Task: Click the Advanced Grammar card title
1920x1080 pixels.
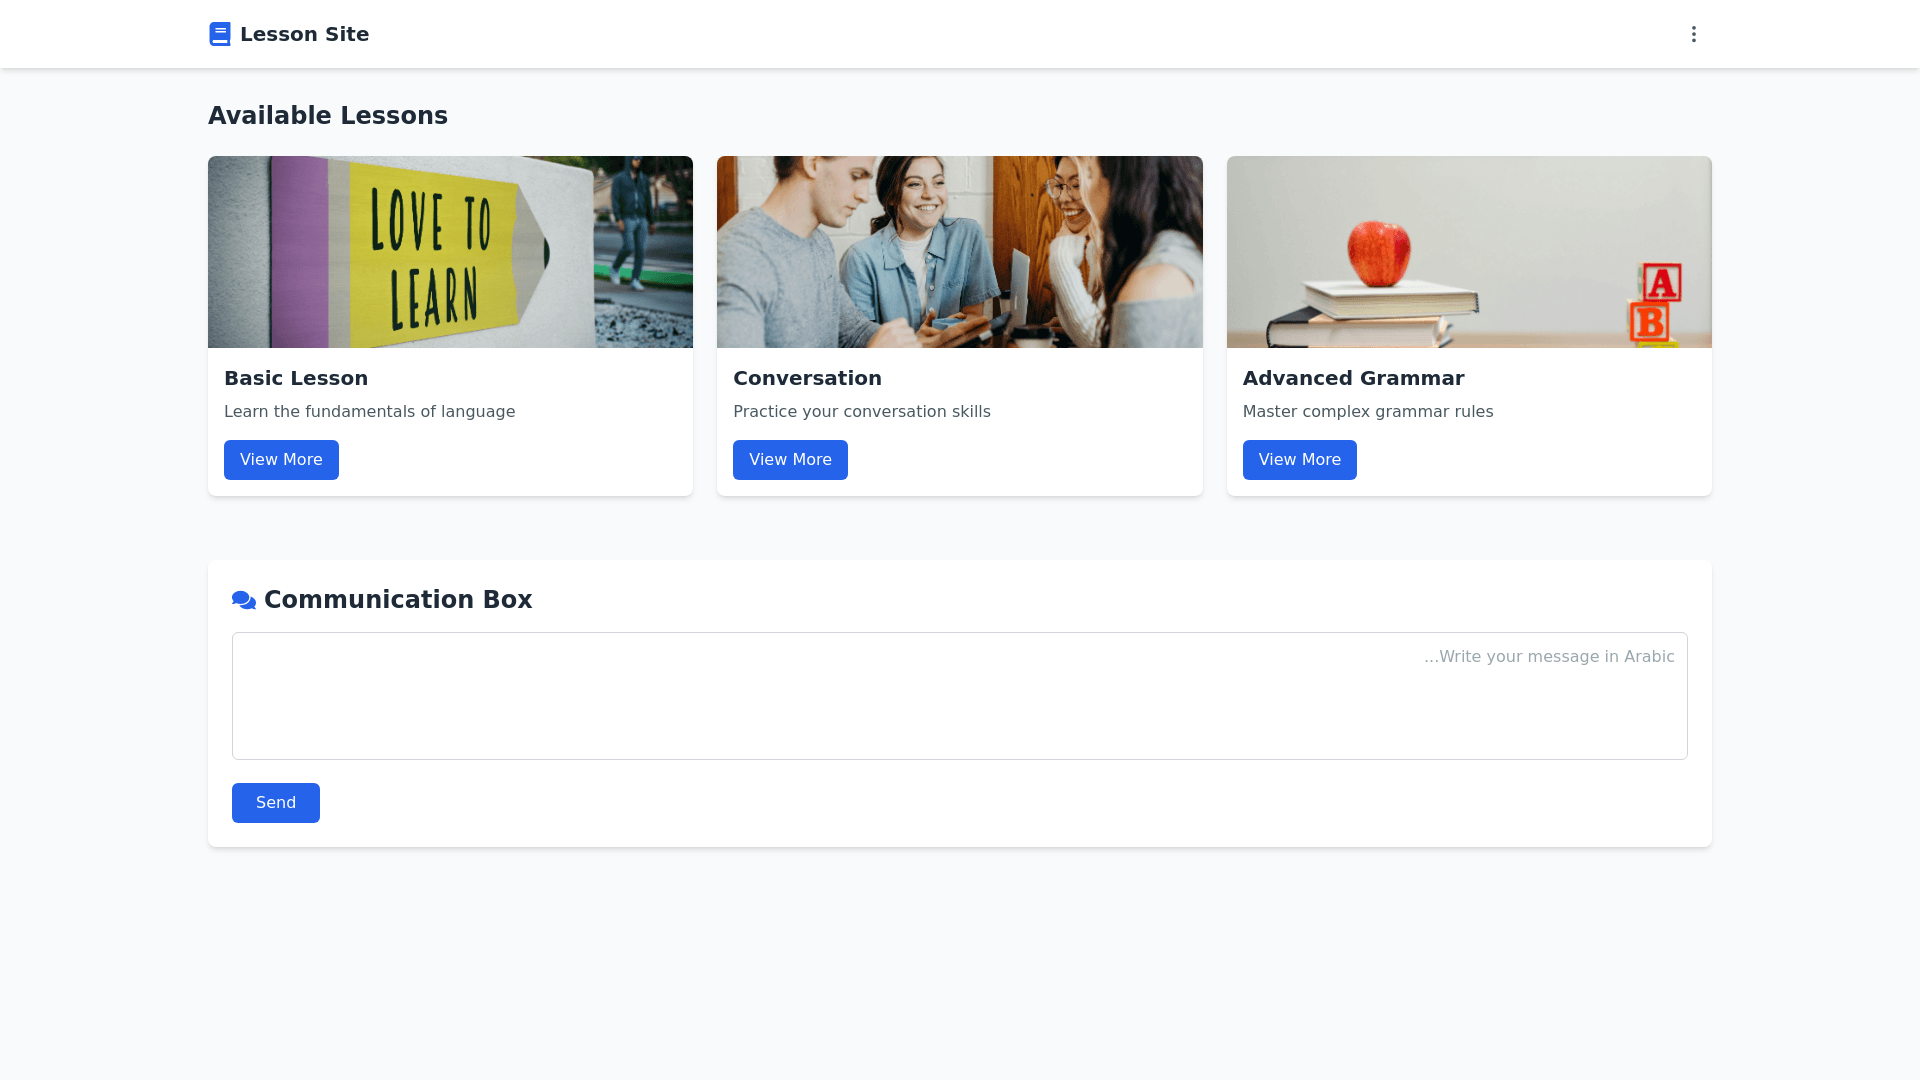Action: (x=1353, y=378)
